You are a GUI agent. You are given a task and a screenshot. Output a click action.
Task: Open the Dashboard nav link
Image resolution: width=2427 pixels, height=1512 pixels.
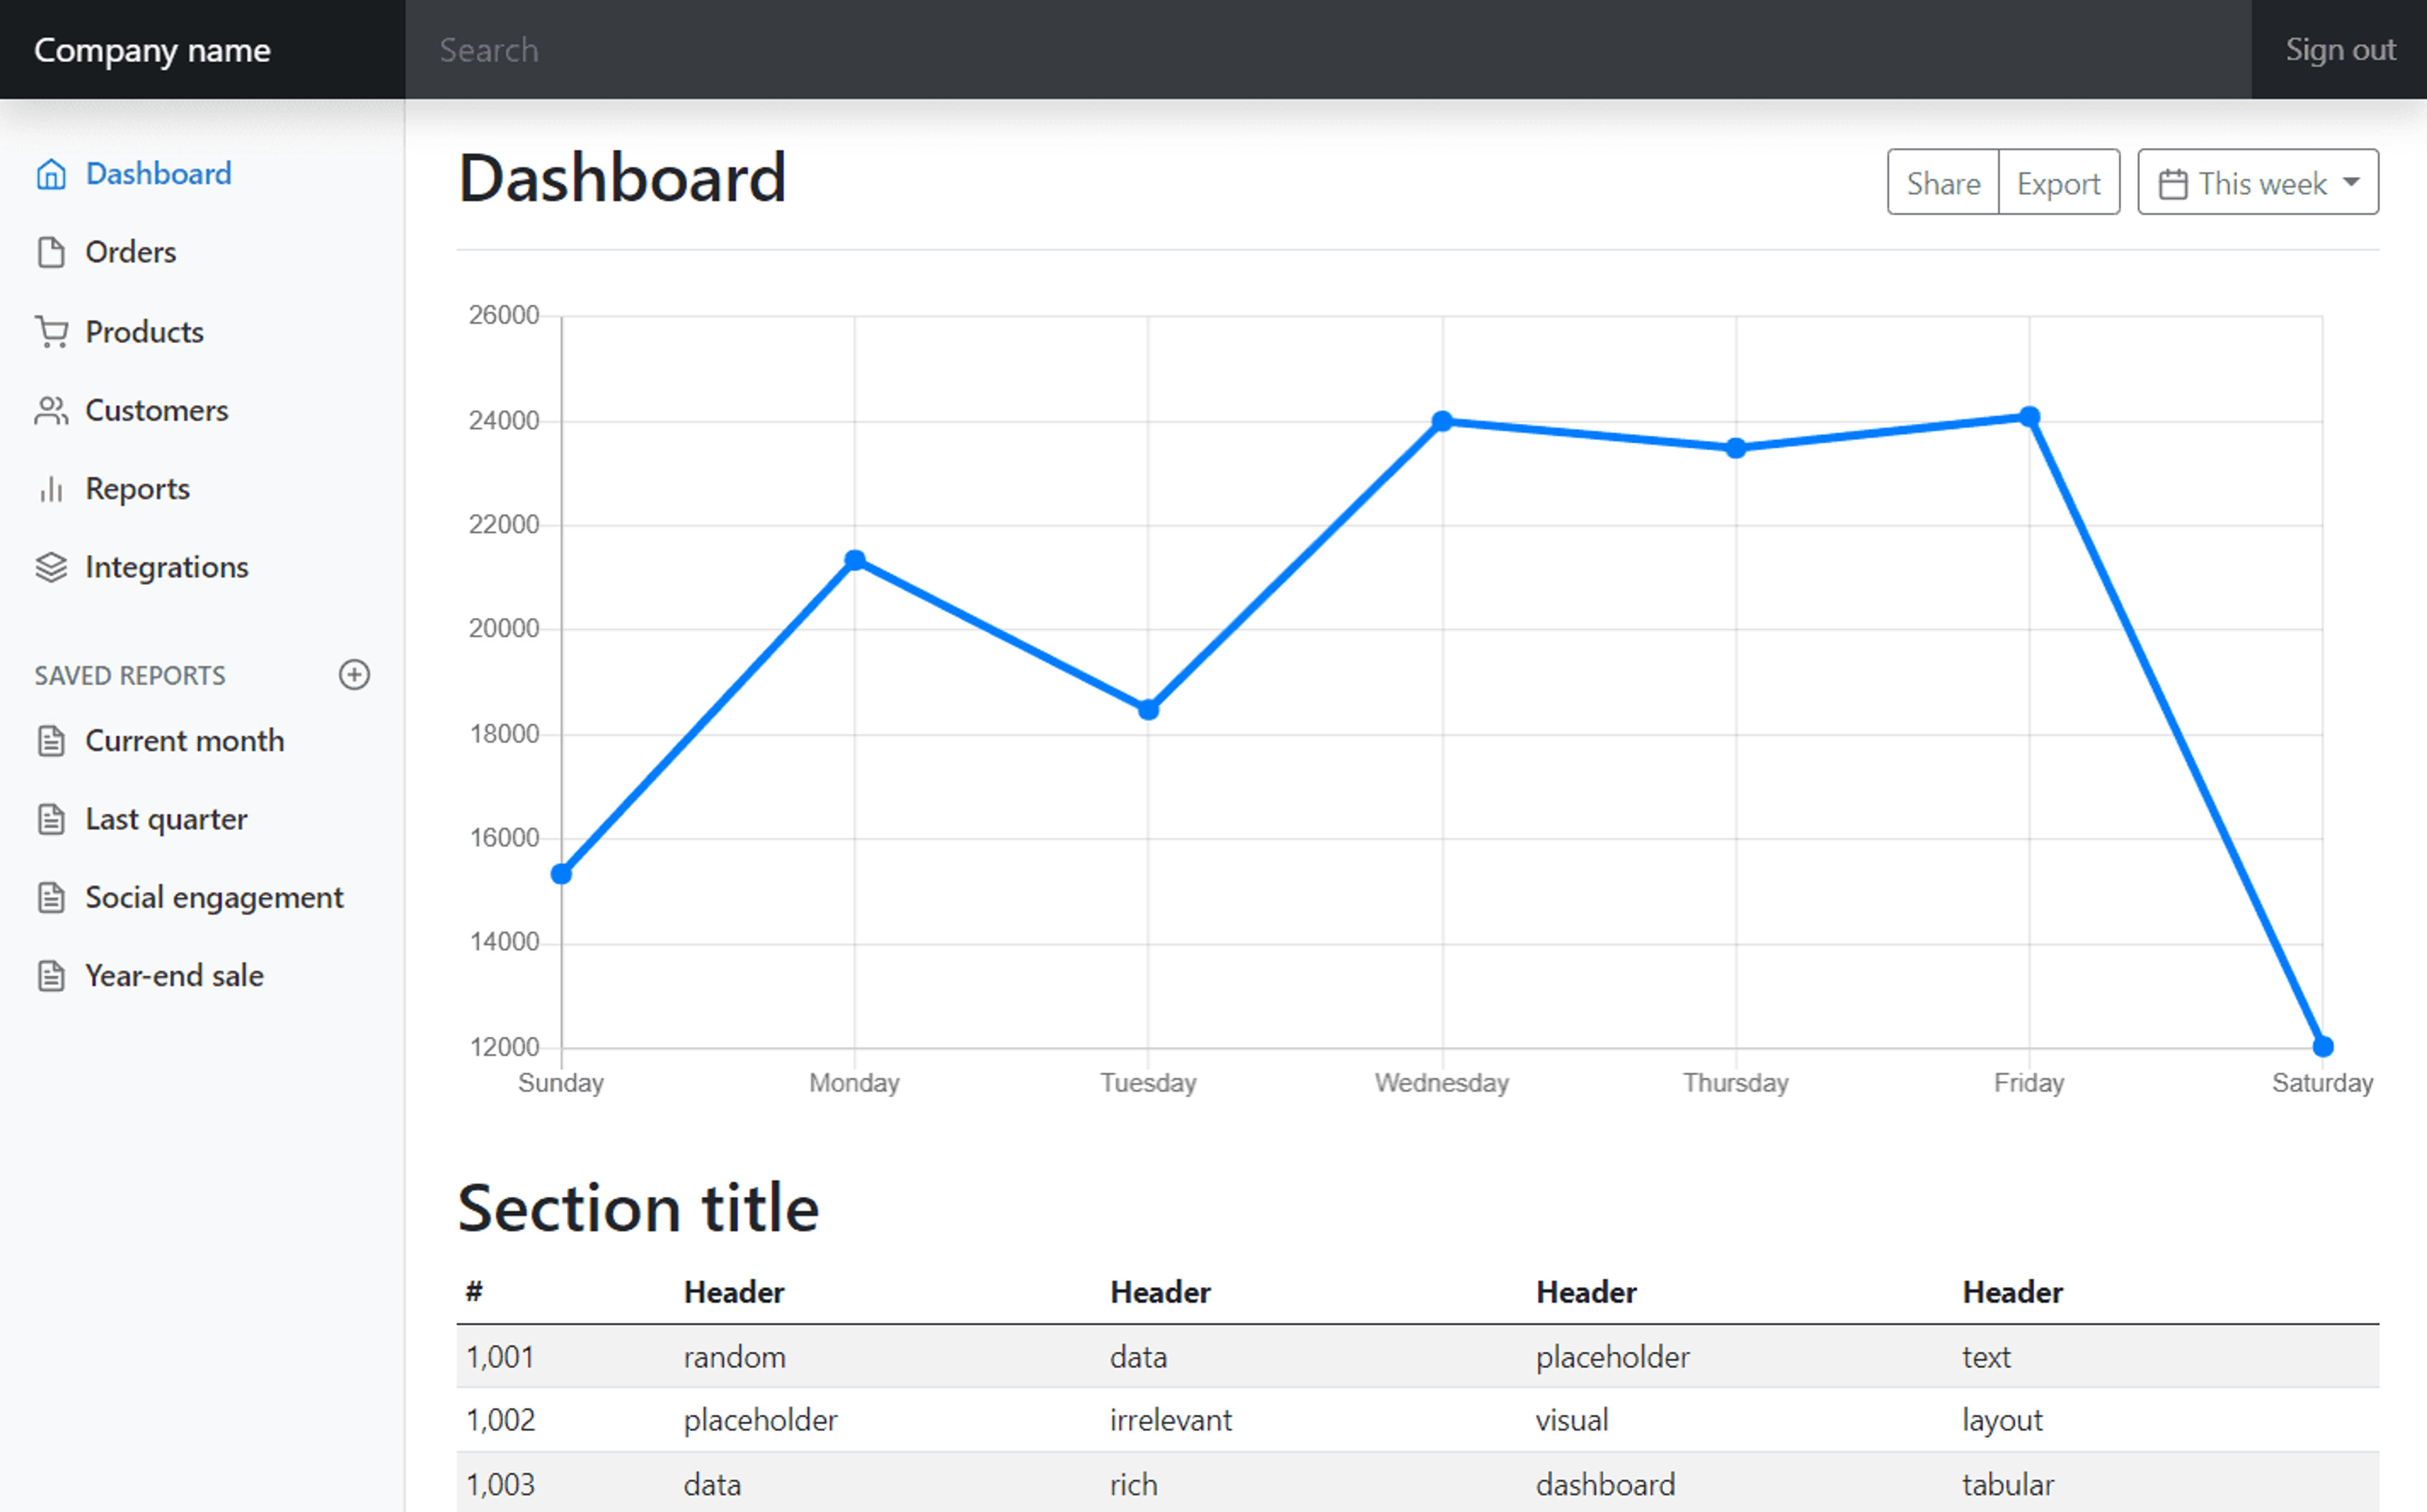pos(159,174)
